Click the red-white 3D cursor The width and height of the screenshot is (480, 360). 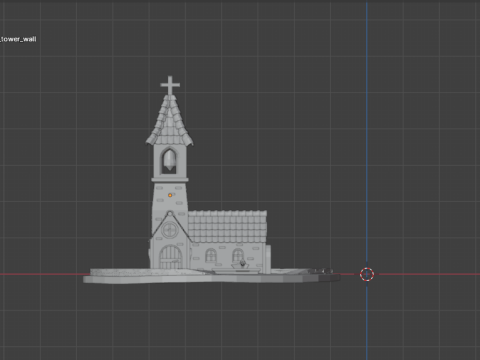coord(367,274)
